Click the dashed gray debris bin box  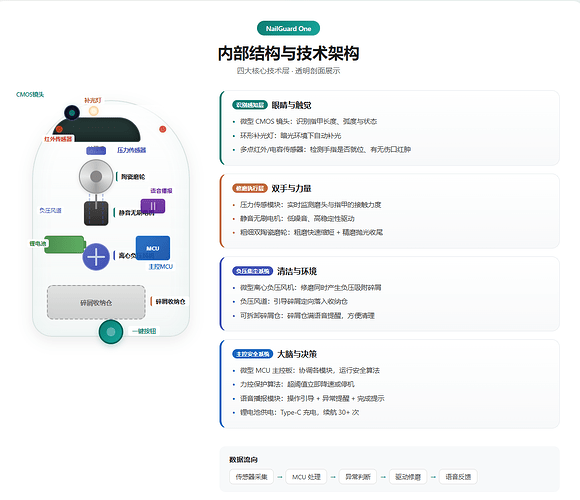pyautogui.click(x=96, y=303)
